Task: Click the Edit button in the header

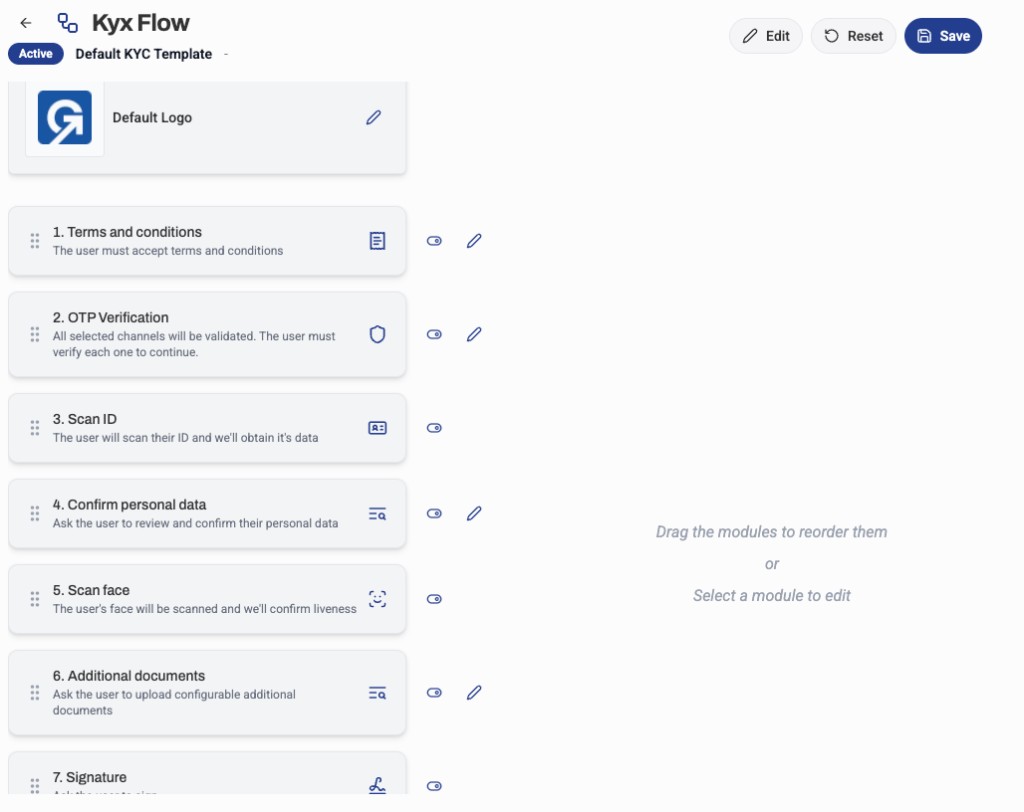Action: point(765,35)
